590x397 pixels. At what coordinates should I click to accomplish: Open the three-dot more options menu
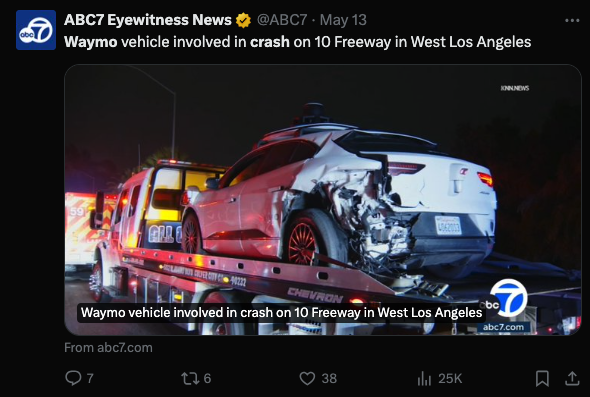tap(572, 20)
